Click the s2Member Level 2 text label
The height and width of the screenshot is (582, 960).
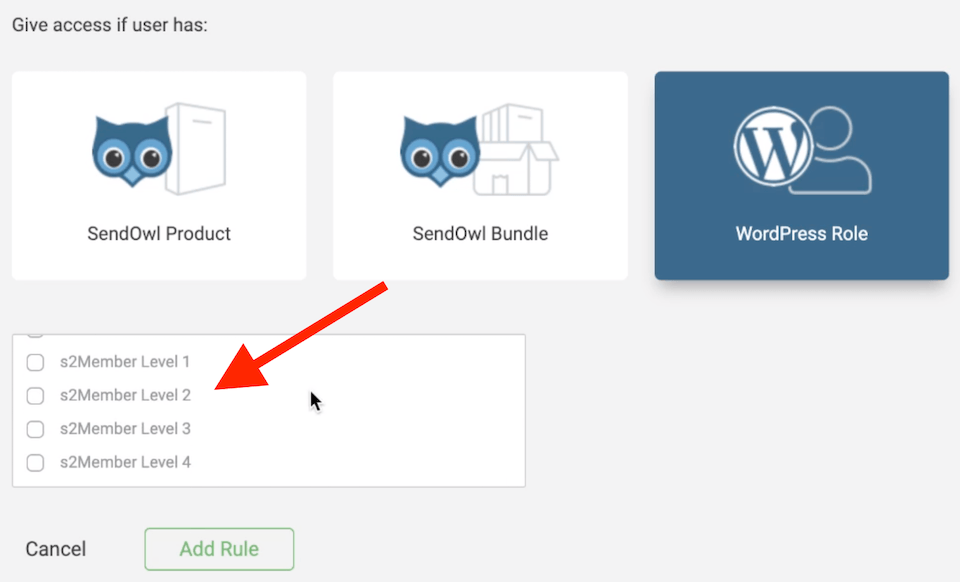(125, 395)
